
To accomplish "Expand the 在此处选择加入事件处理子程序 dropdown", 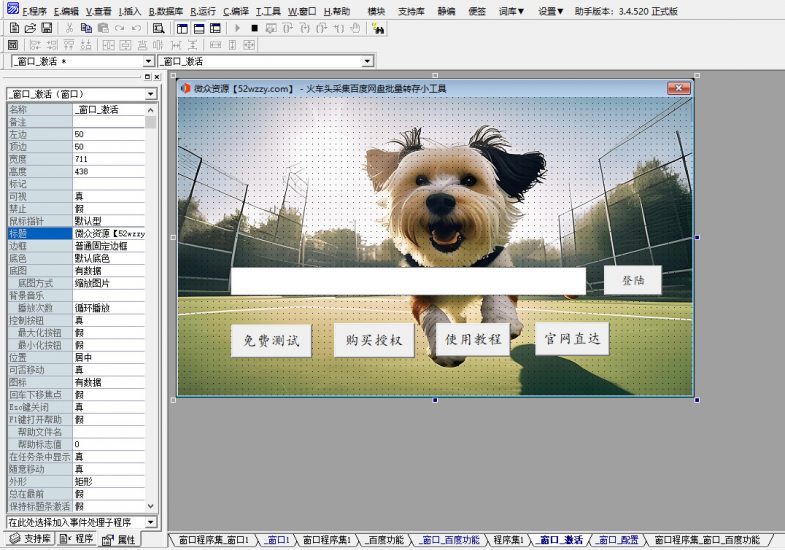I will (x=151, y=522).
